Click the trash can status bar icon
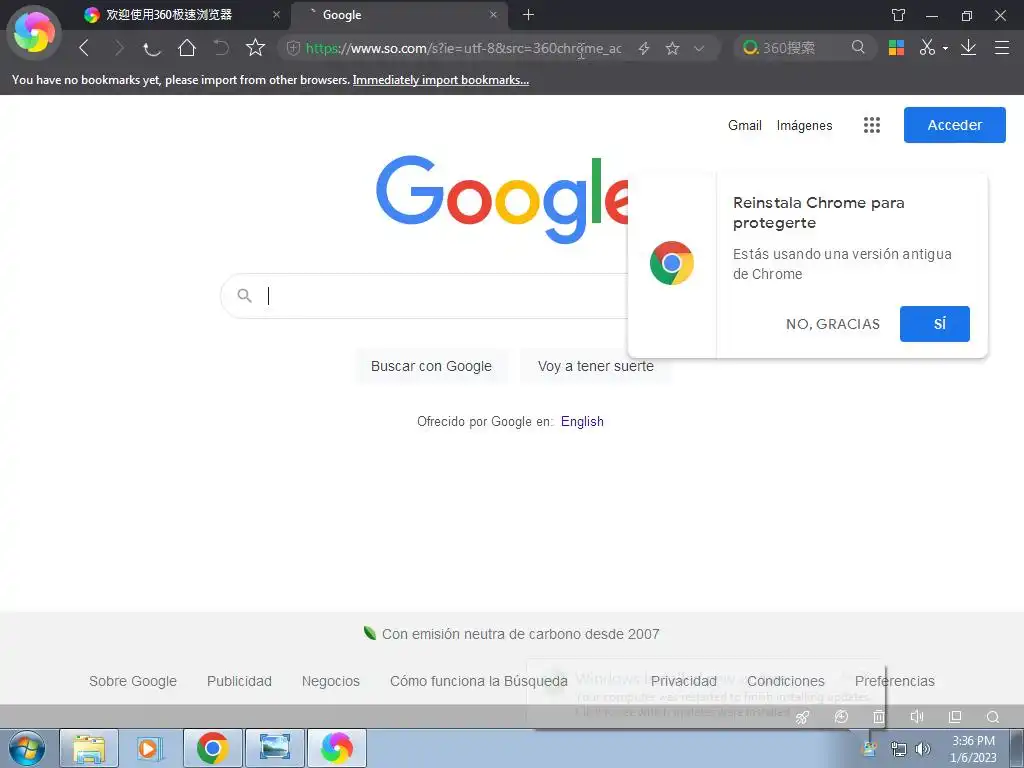Viewport: 1024px width, 768px height. 879,717
